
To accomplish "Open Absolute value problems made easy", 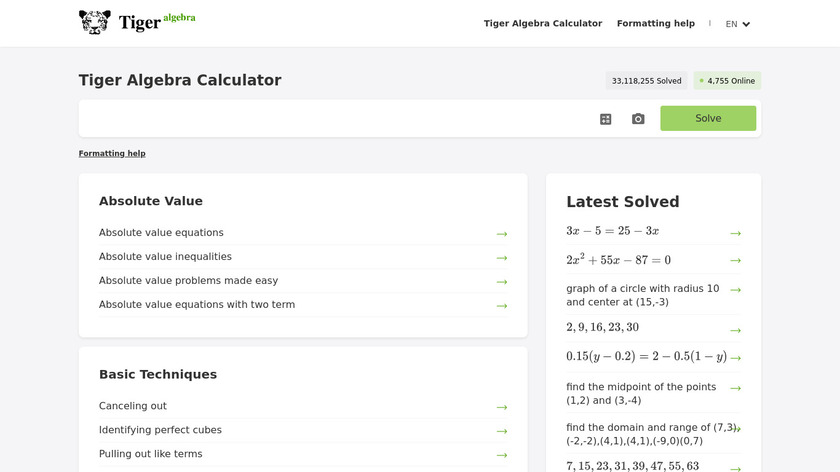I will pos(188,281).
